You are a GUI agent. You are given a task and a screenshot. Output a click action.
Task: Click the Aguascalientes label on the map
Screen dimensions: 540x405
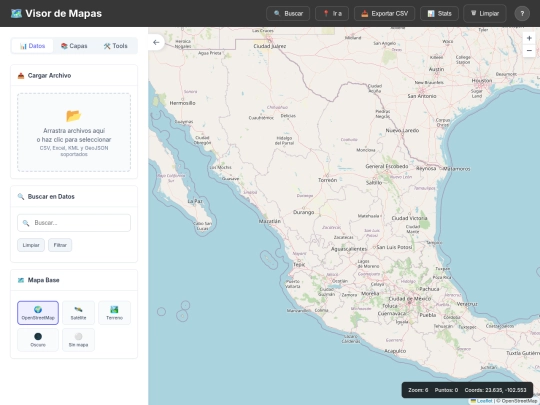[349, 249]
